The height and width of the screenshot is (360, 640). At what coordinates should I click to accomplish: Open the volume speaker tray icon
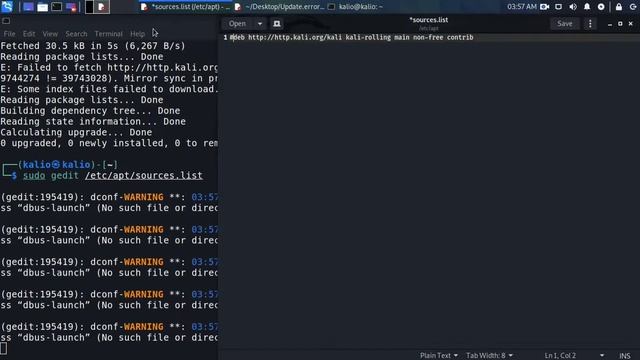pos(573,7)
